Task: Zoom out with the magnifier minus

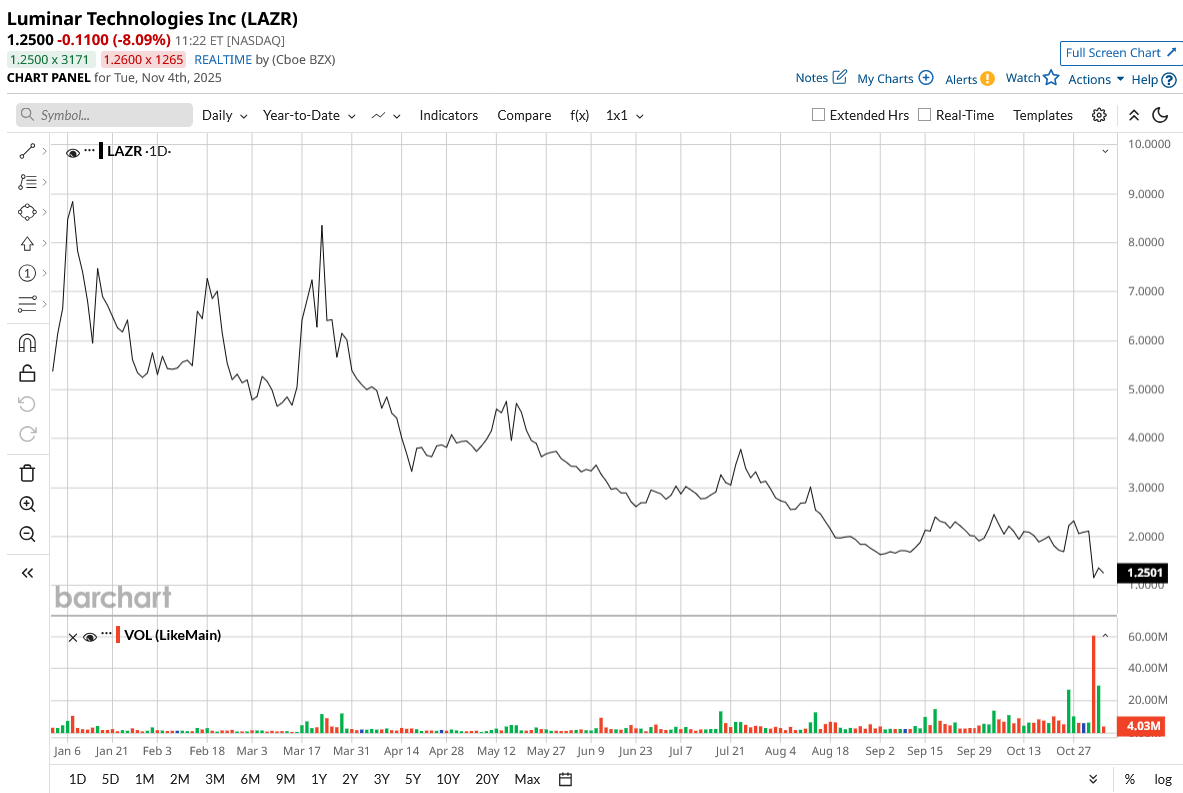Action: click(x=27, y=534)
